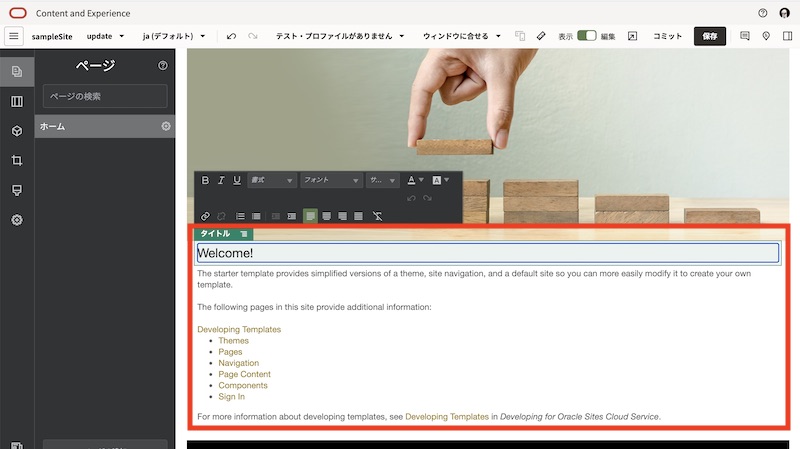800x449 pixels.
Task: Open the text color picker
Action: [x=413, y=181]
